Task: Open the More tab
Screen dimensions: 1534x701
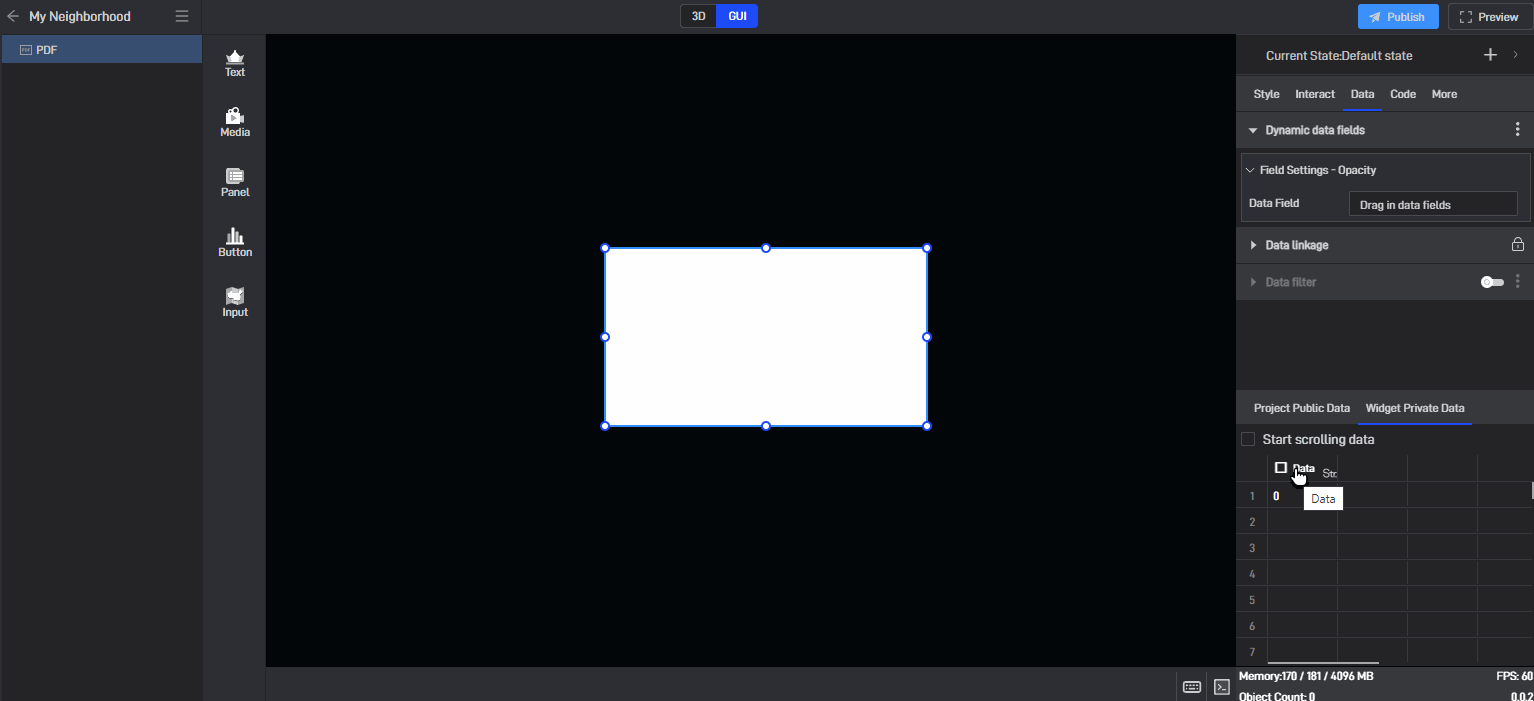Action: 1444,94
